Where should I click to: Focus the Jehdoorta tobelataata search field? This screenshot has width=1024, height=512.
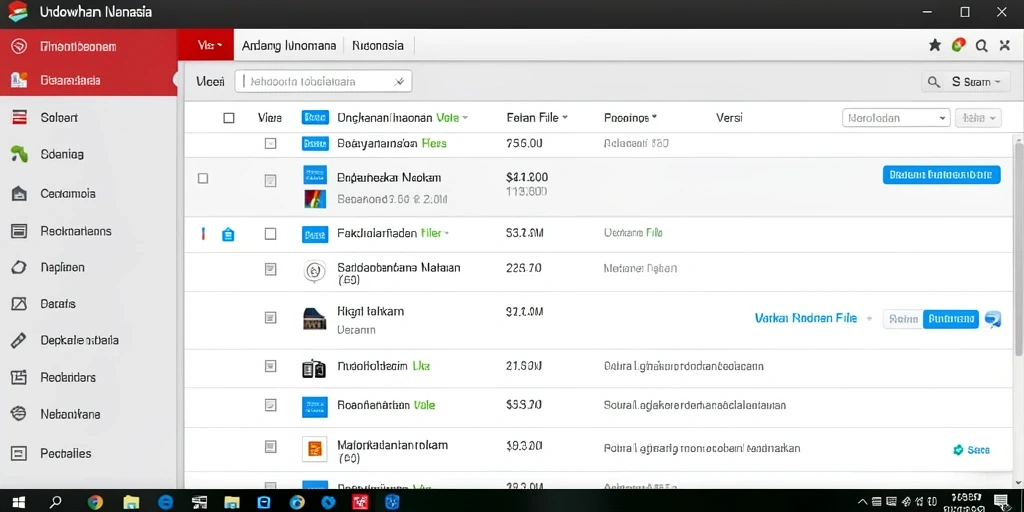coord(323,82)
